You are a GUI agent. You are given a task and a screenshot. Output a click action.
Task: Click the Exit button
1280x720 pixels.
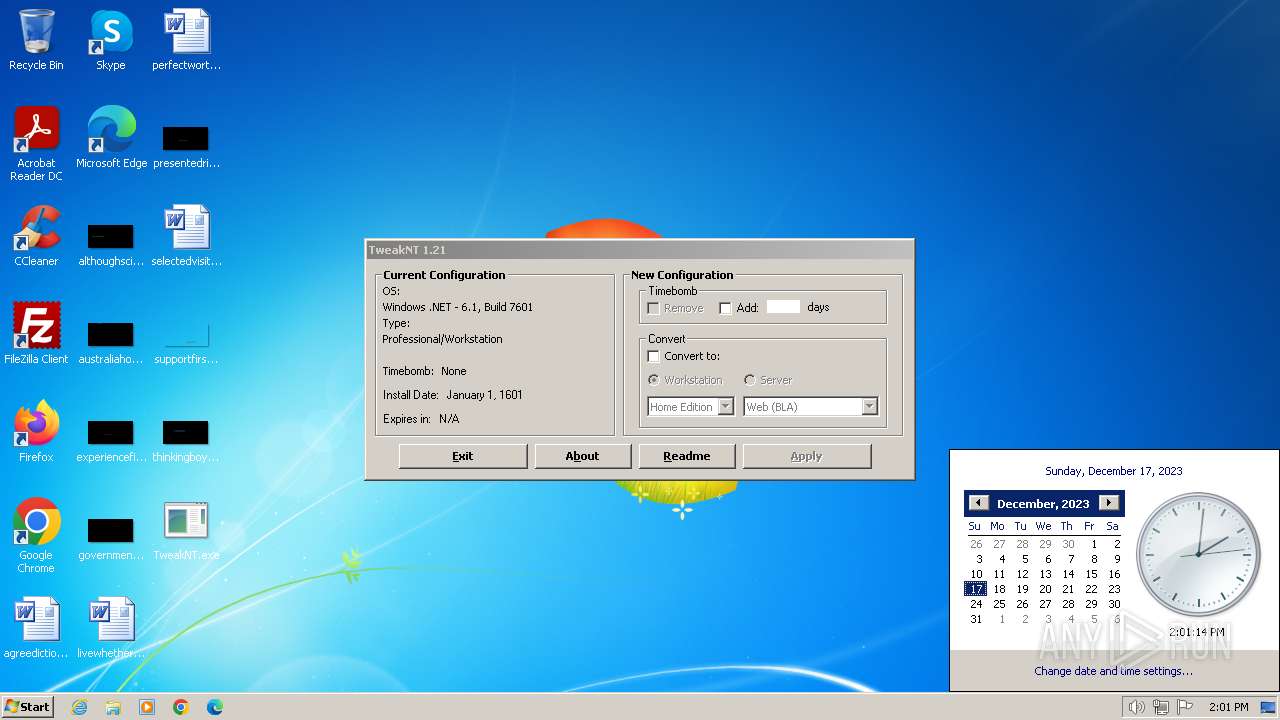click(x=463, y=456)
